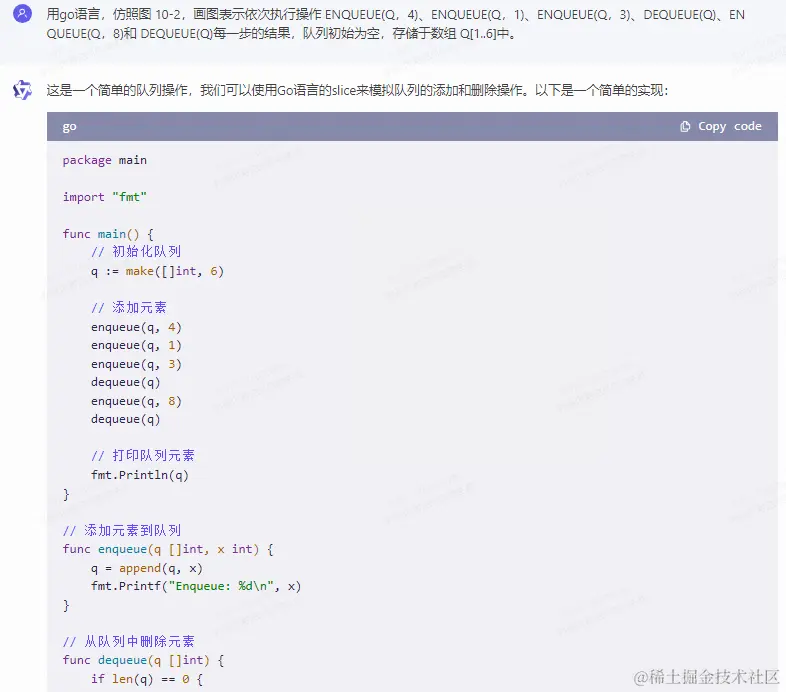The height and width of the screenshot is (692, 786).
Task: Click the comment '// 添加元素到队列'
Action: (x=122, y=531)
